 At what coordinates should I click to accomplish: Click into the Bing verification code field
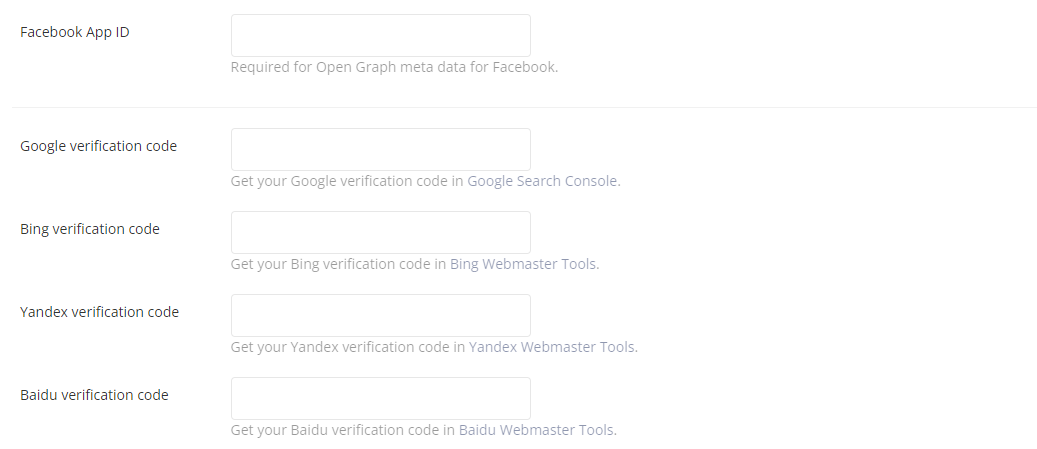coord(380,232)
